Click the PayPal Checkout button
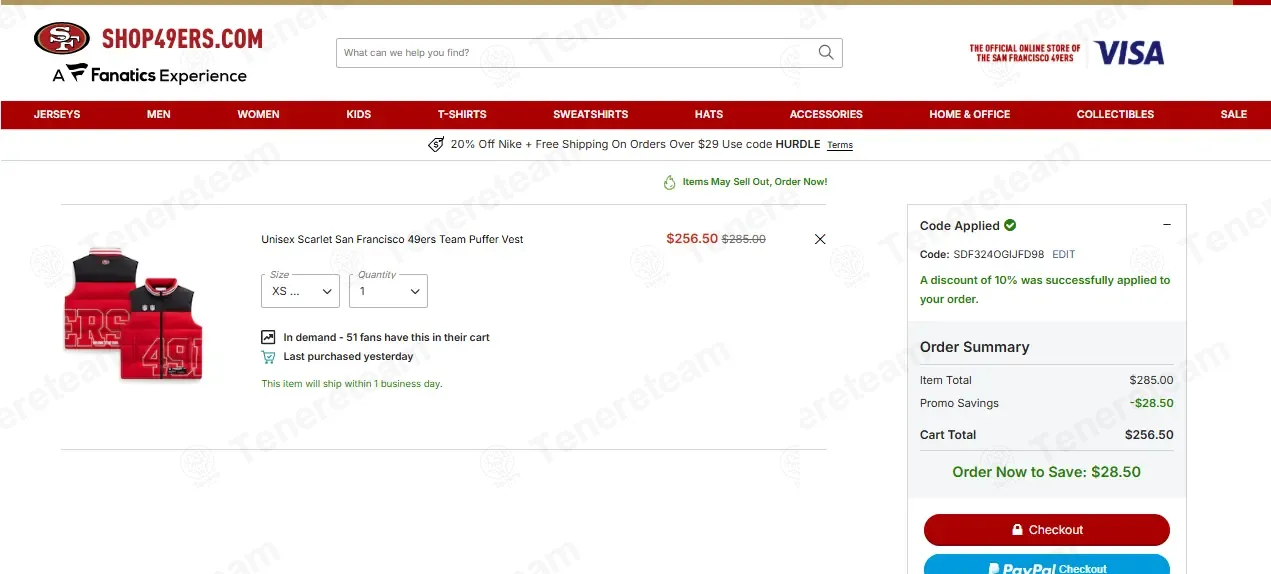Viewport: 1271px width, 574px height. tap(1047, 566)
